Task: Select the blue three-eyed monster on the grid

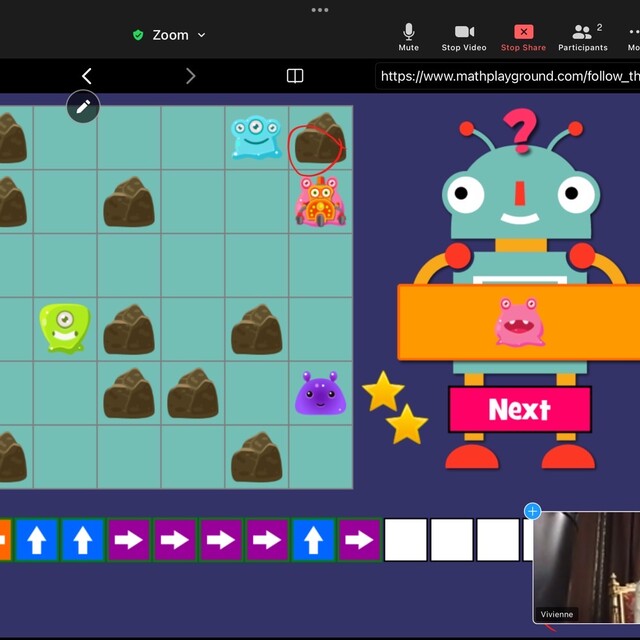Action: (256, 137)
